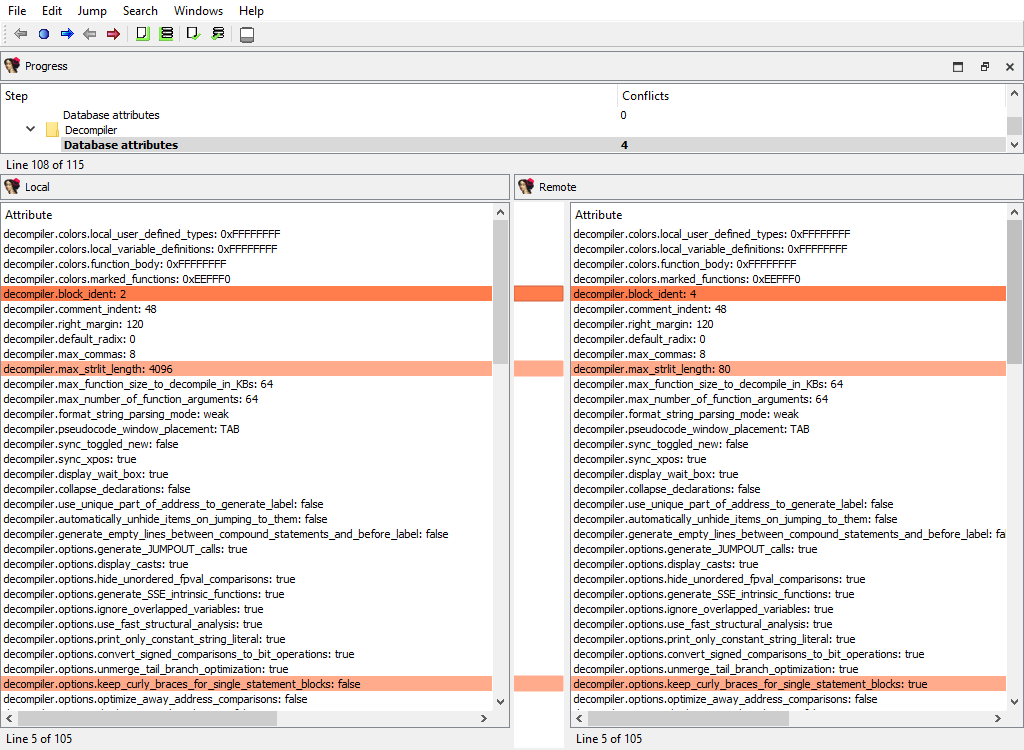Screen dimensions: 1024x750
Task: Click the green page toolbar icon
Action: coord(143,34)
